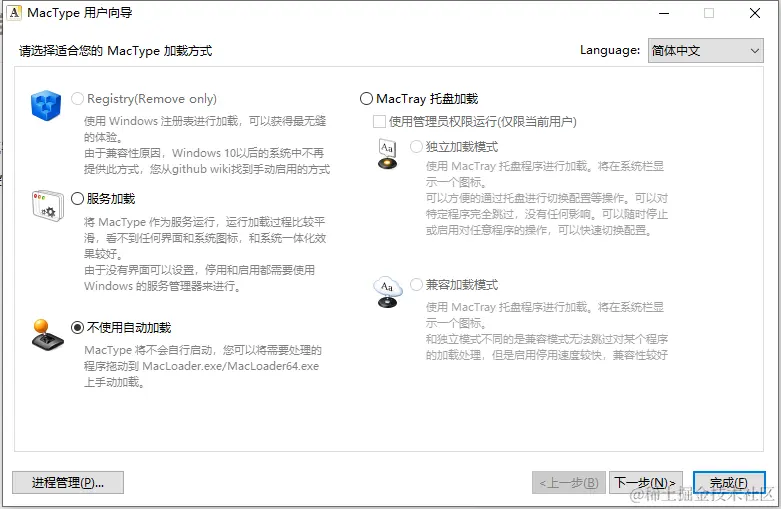The height and width of the screenshot is (509, 781).
Task: Click the service loading window-gear icon
Action: coord(48,205)
